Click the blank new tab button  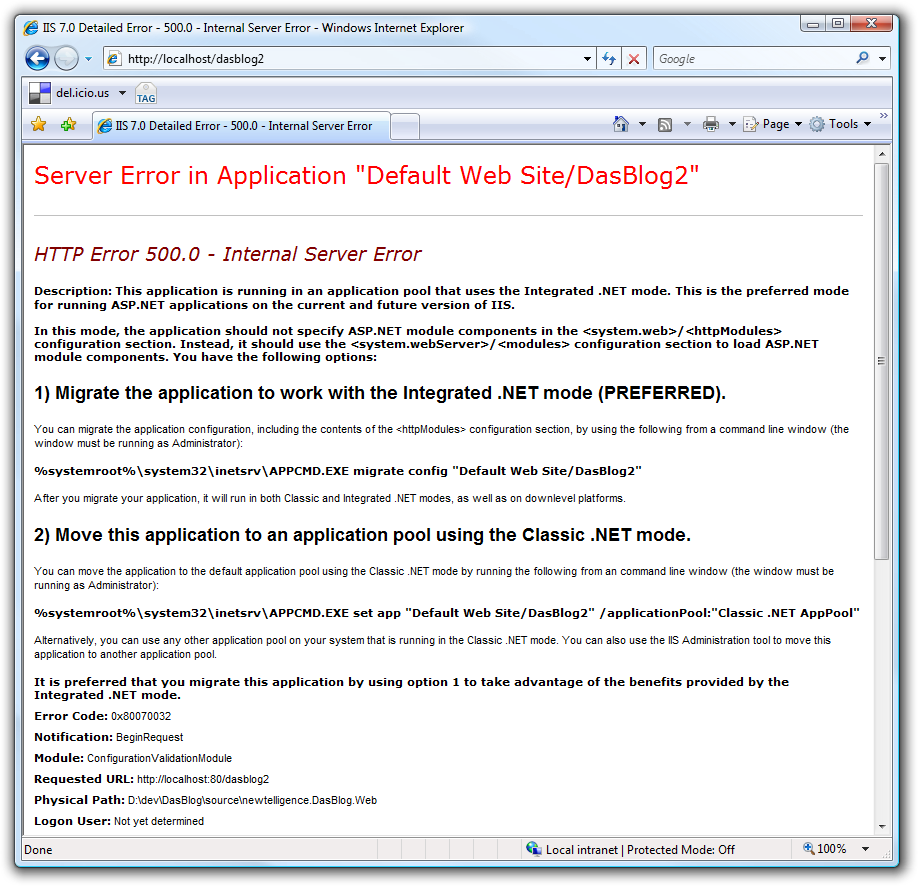[x=404, y=126]
